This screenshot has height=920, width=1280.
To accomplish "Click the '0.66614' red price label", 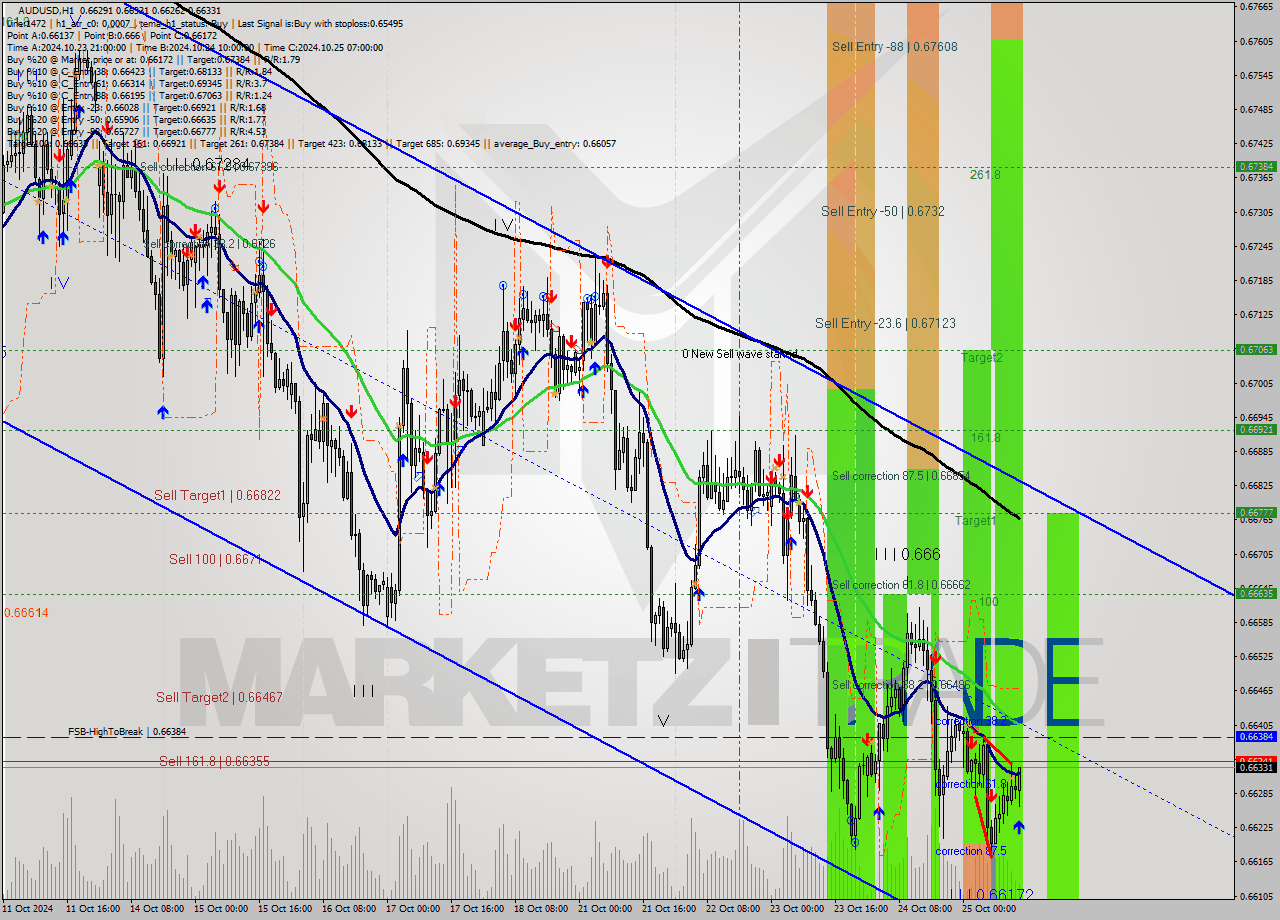I will pyautogui.click(x=27, y=612).
